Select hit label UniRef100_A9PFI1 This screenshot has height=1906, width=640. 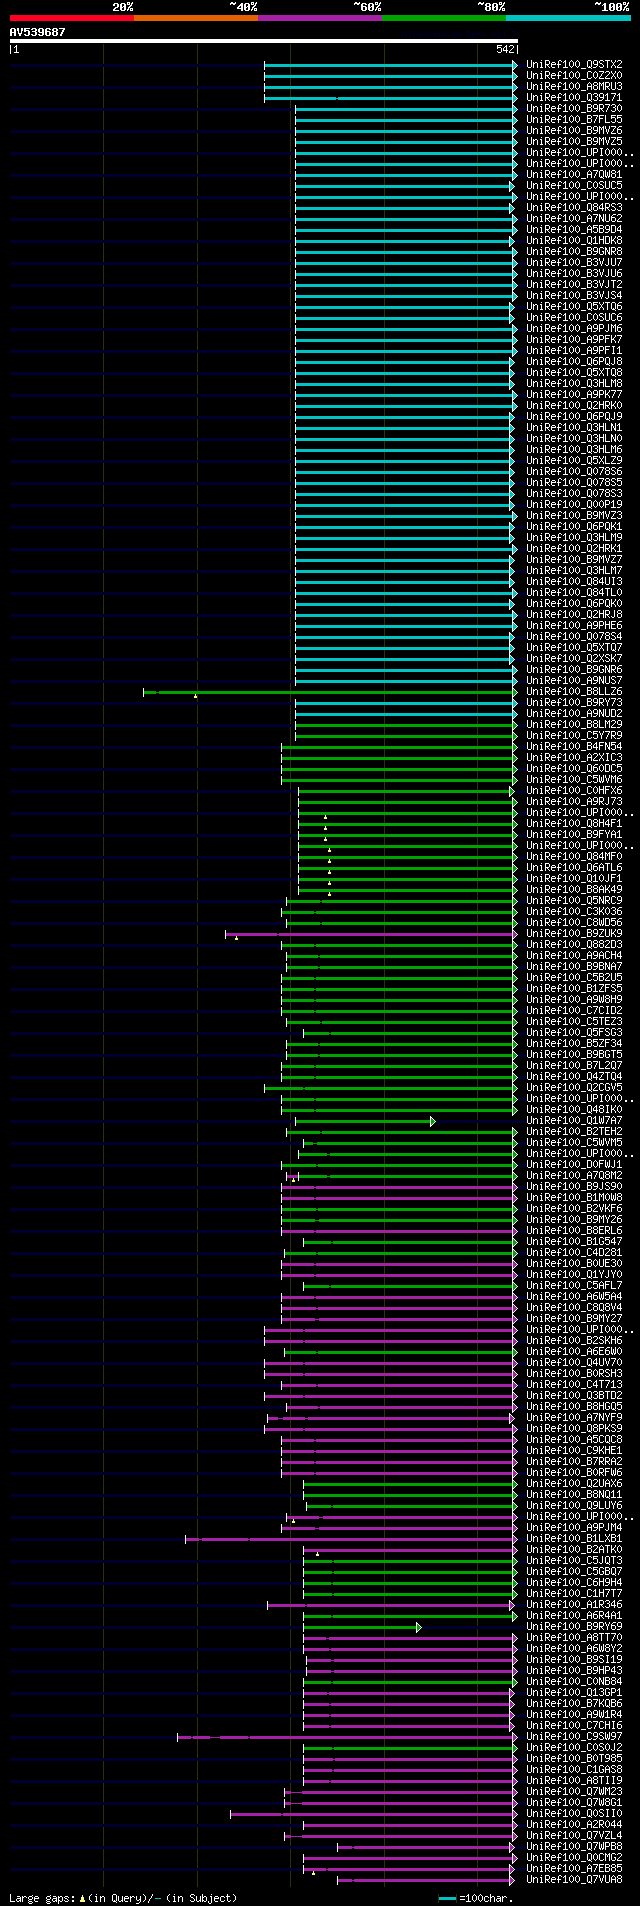[574, 351]
